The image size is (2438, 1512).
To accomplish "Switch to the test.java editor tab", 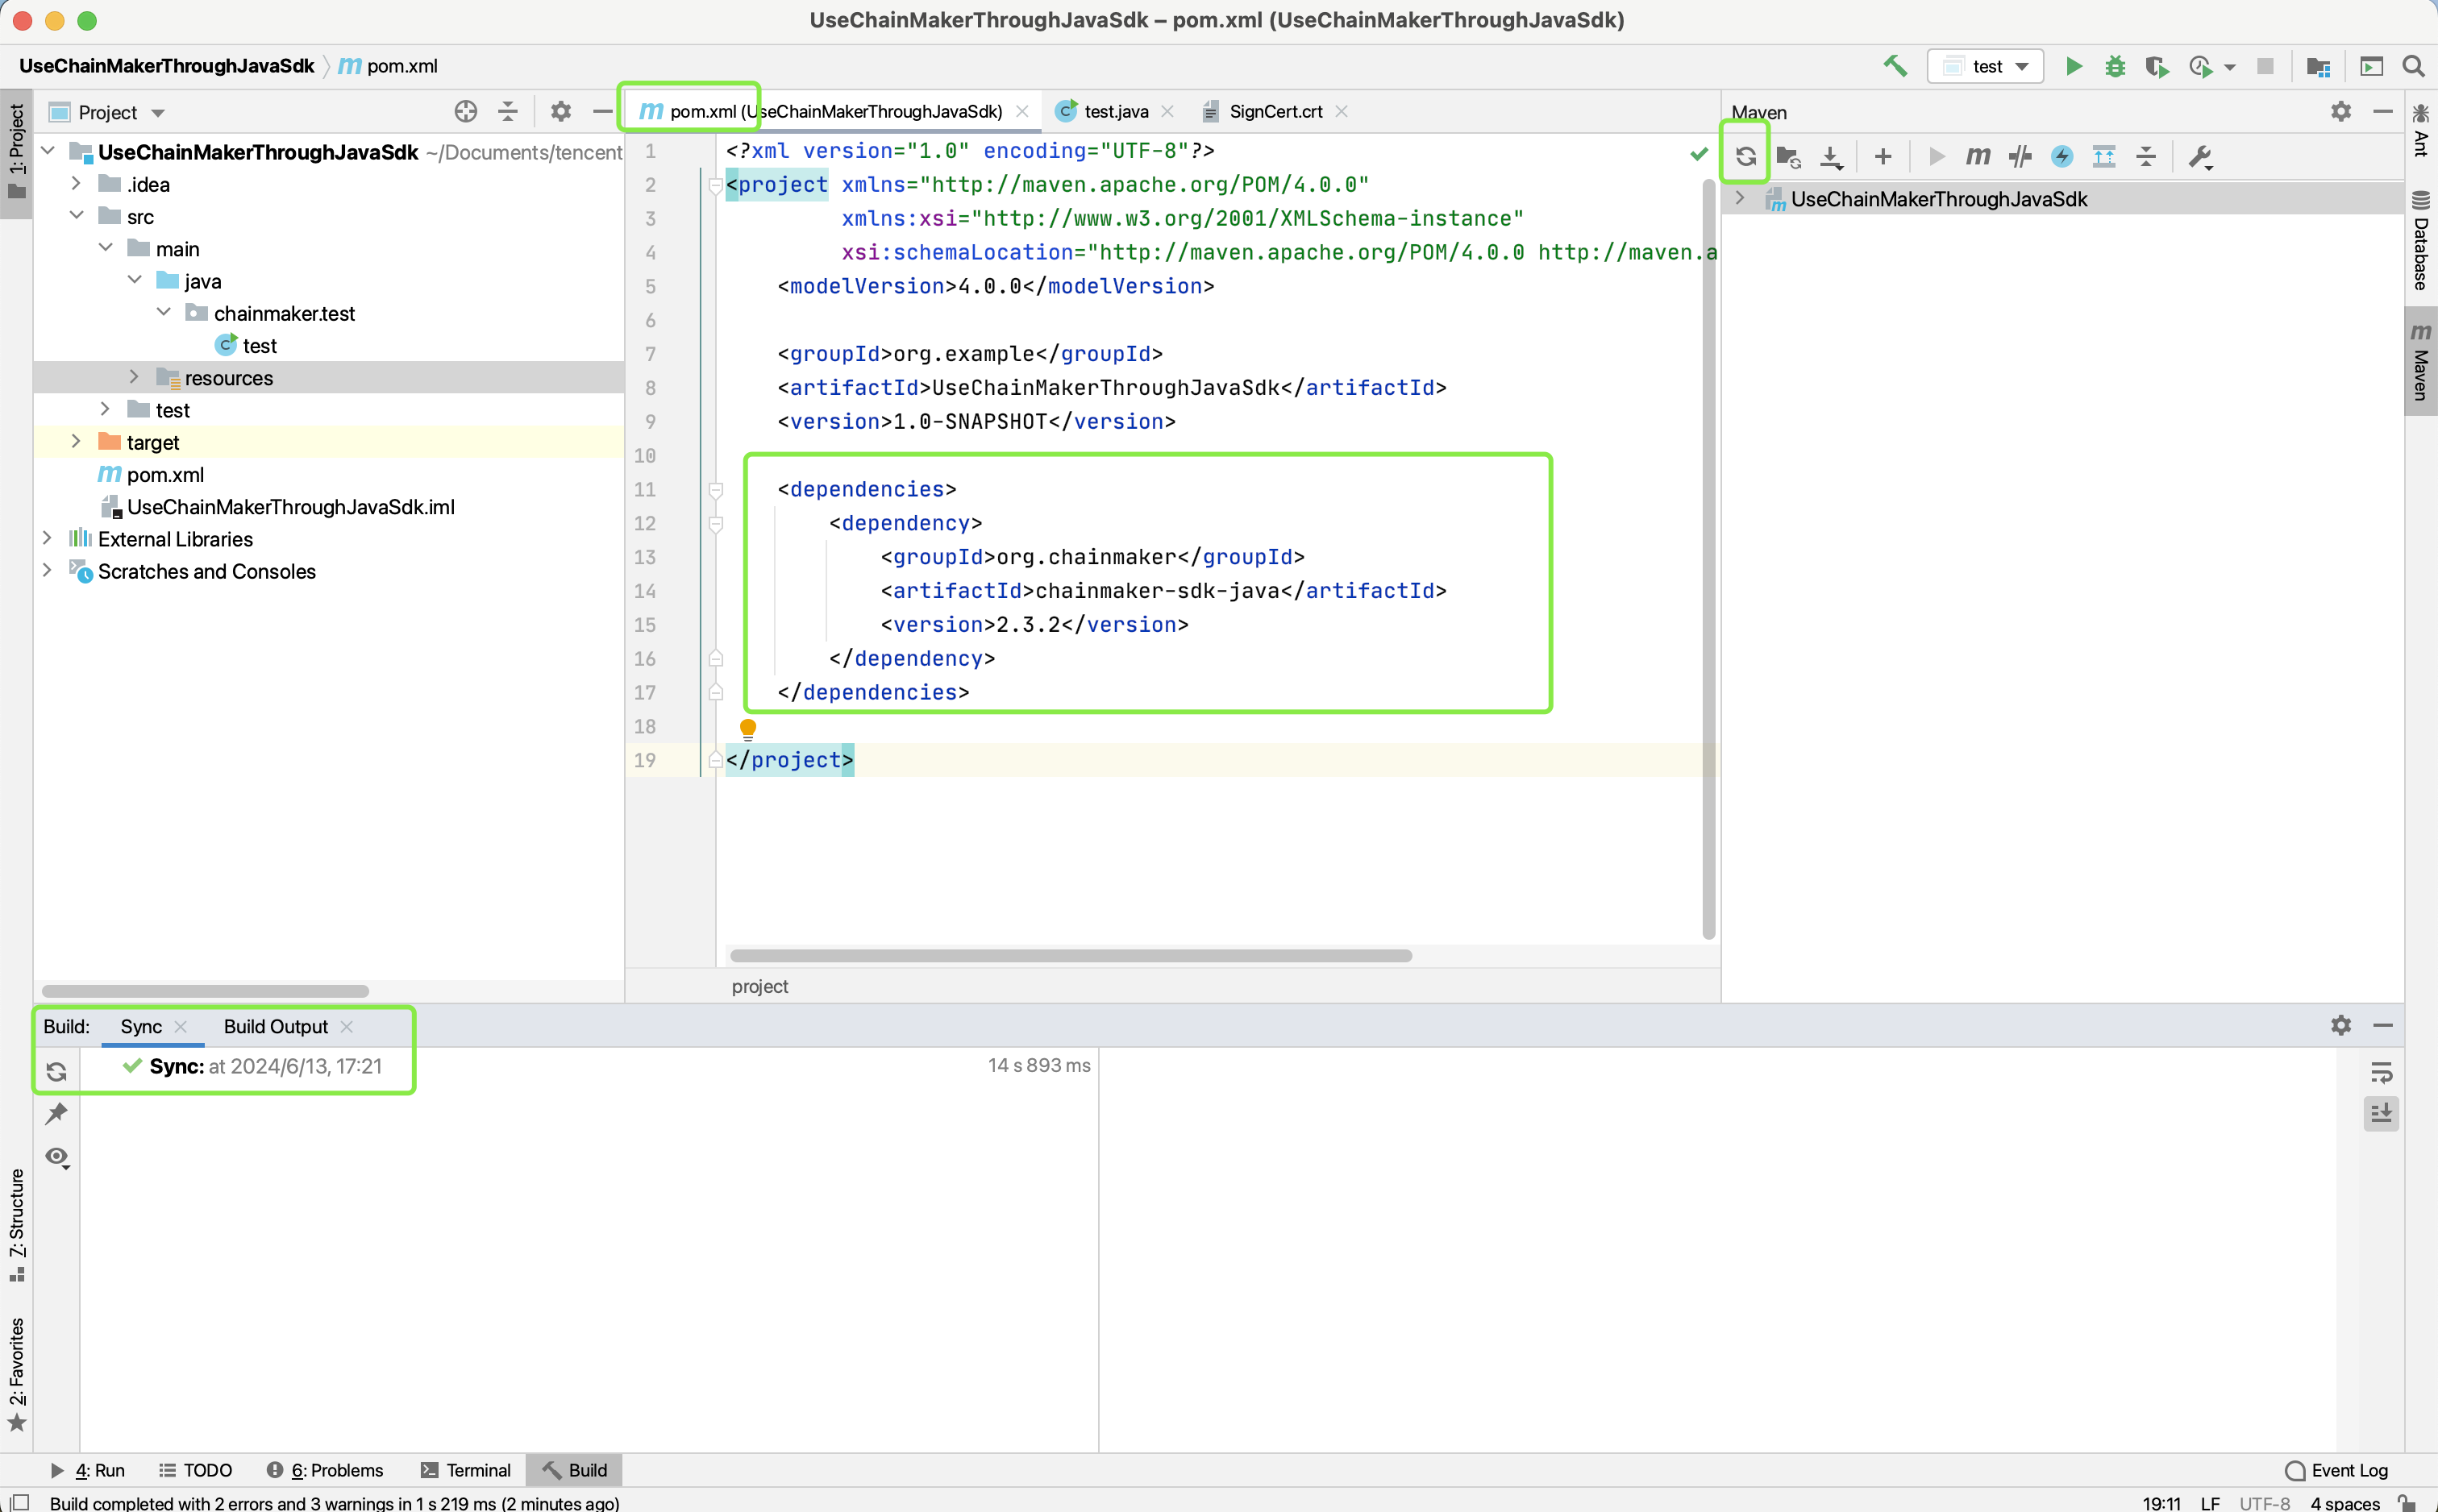I will click(x=1115, y=111).
